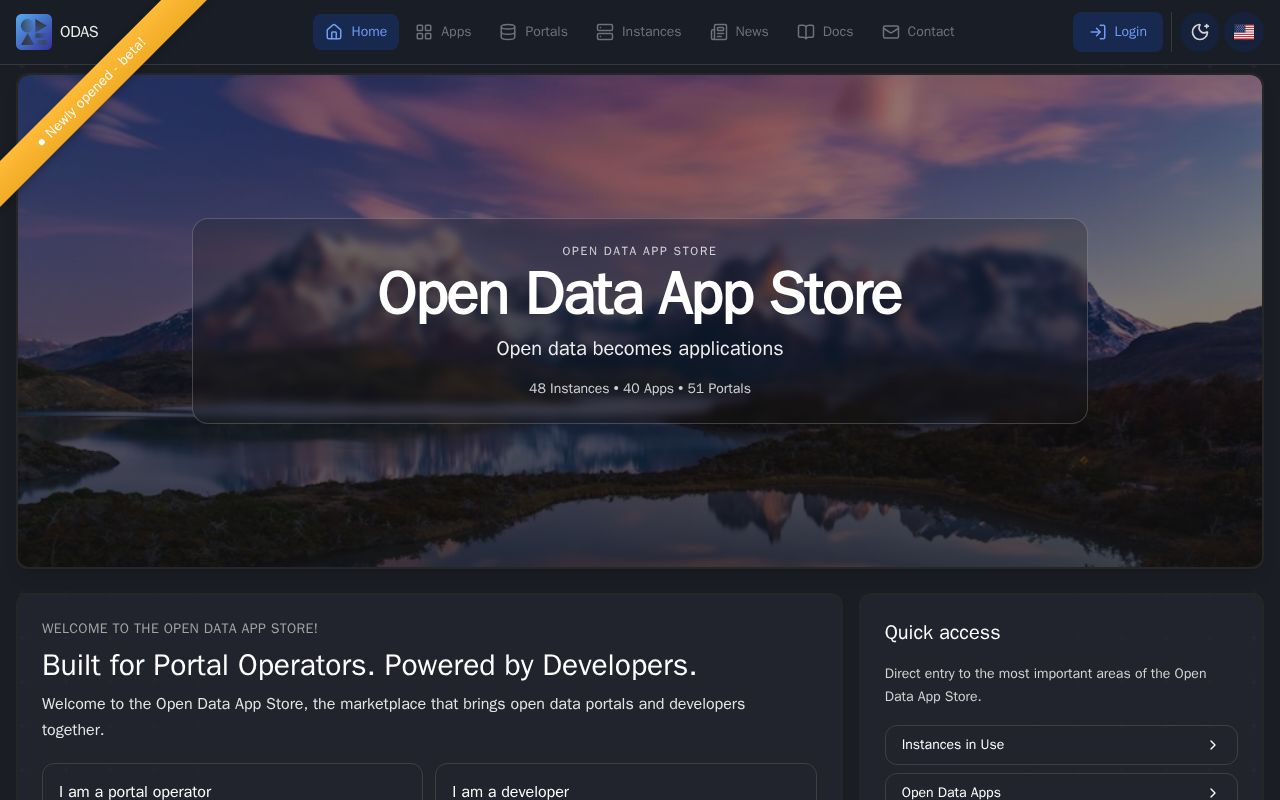
Task: Open the News section
Action: pos(739,32)
